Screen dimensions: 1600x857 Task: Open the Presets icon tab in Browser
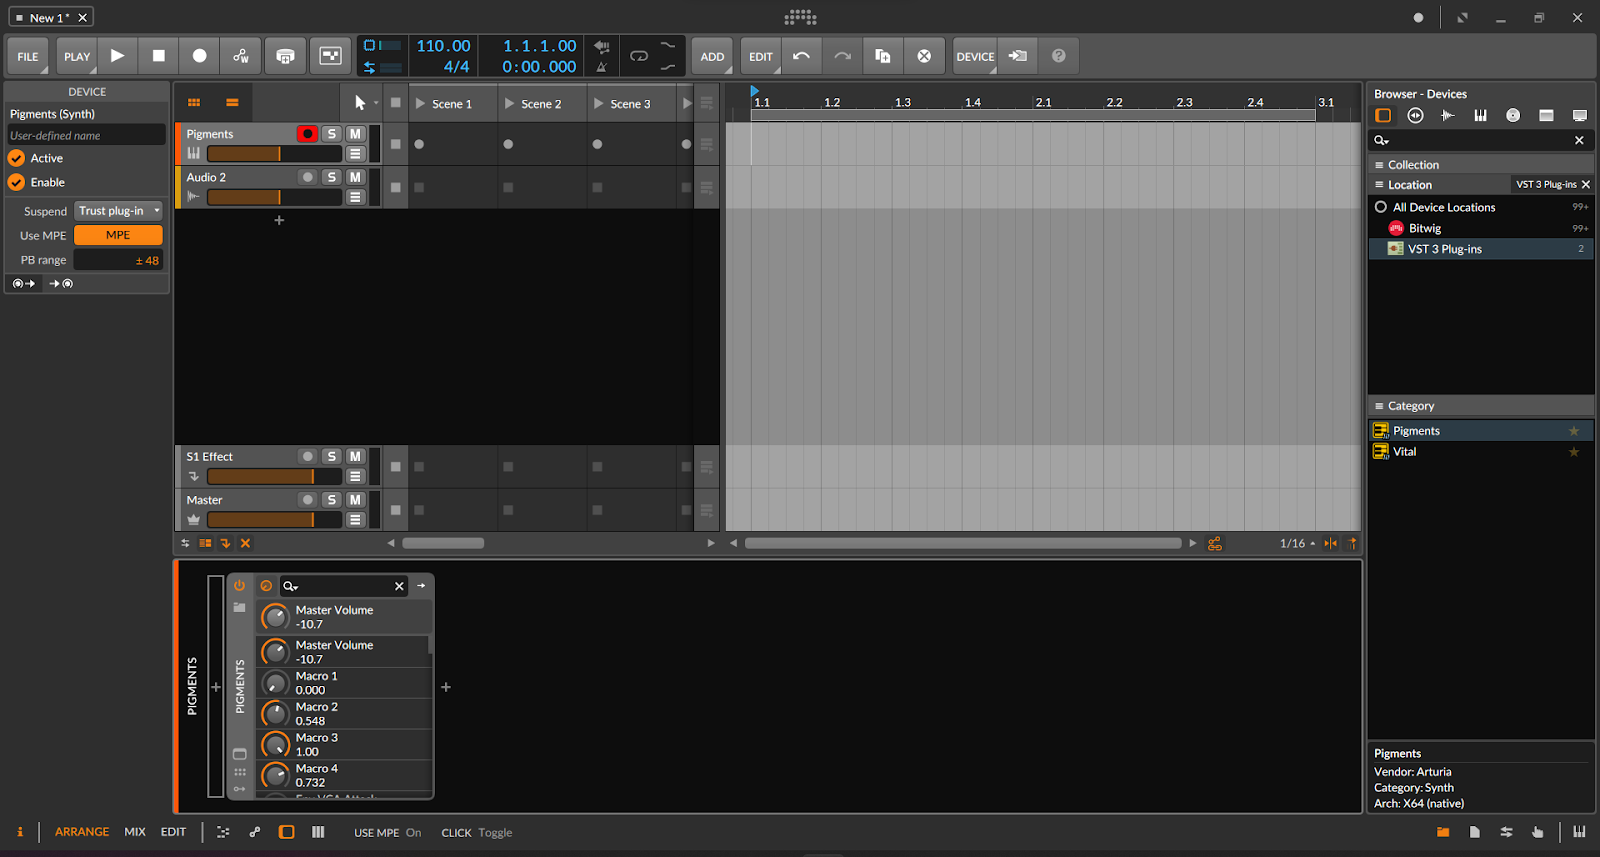(1415, 115)
